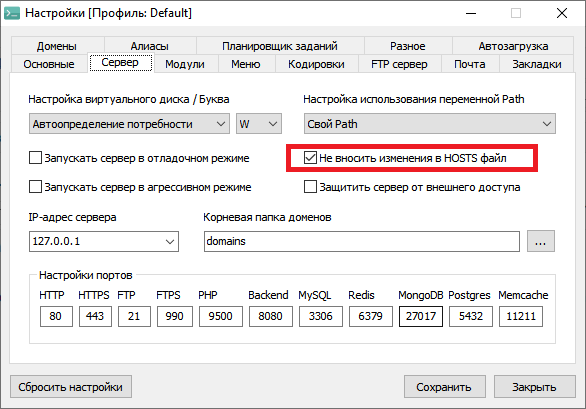Go to the FTP сервер tab
This screenshot has height=409, width=586.
399,64
